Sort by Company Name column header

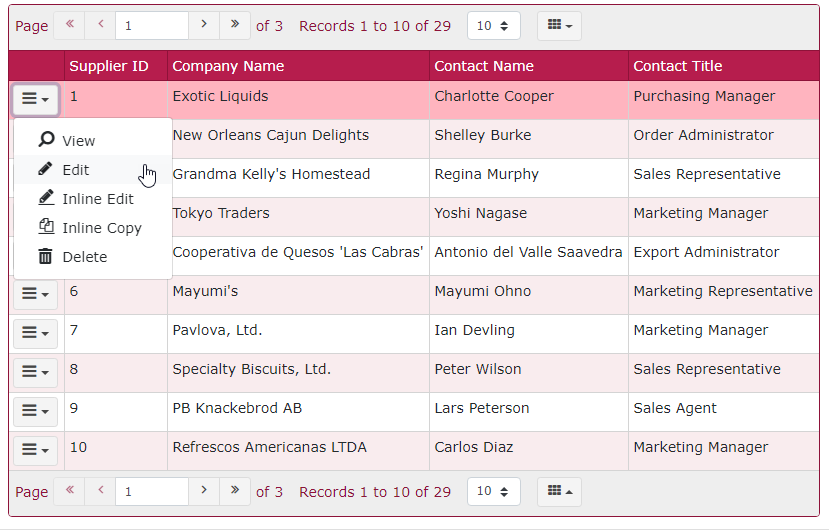[228, 66]
